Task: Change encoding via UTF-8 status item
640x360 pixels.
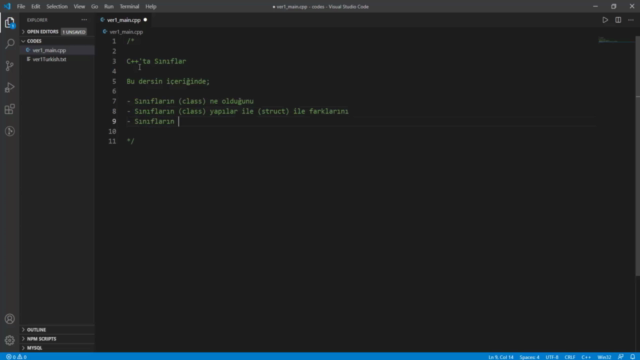Action: [552, 357]
